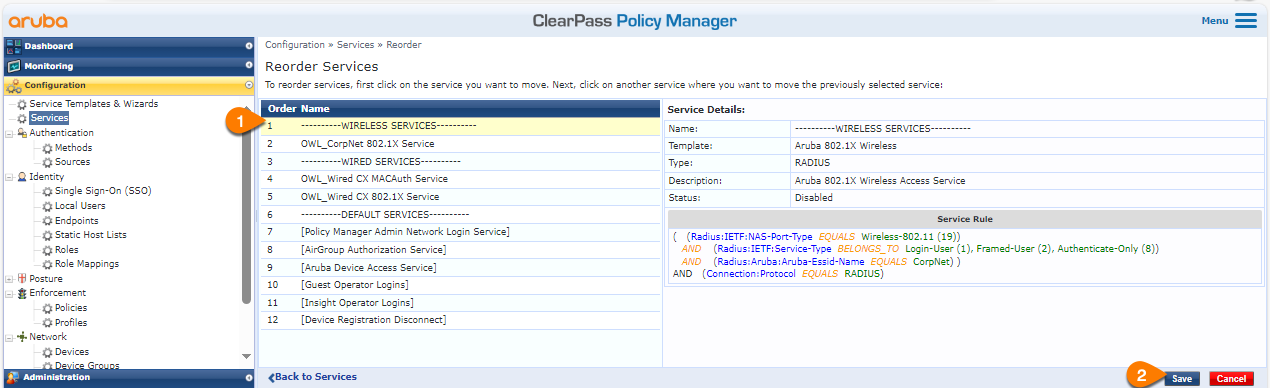The width and height of the screenshot is (1270, 388).
Task: Select the WIRED SERVICES separator row
Action: click(x=461, y=161)
